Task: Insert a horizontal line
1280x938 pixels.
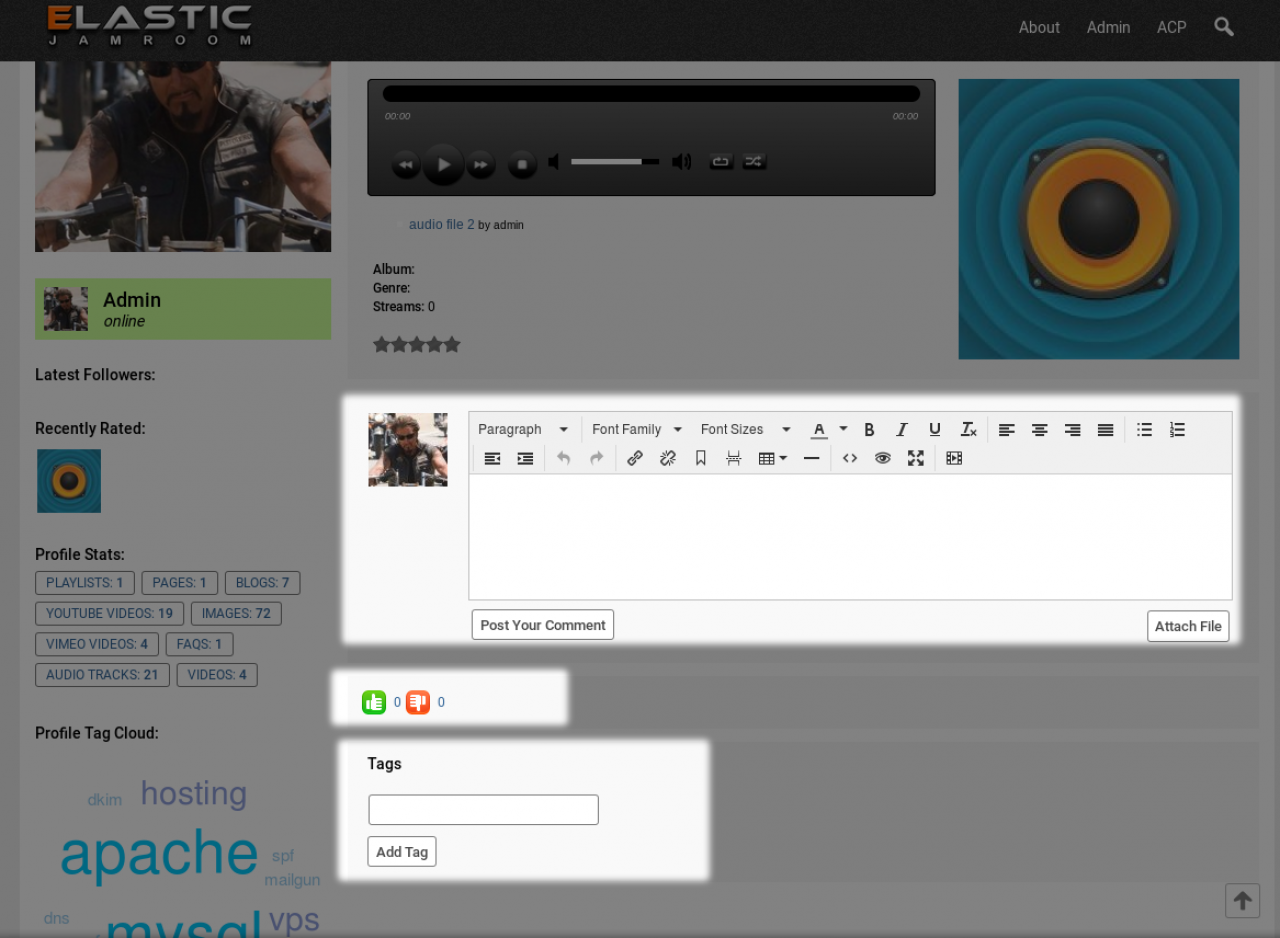Action: (812, 459)
